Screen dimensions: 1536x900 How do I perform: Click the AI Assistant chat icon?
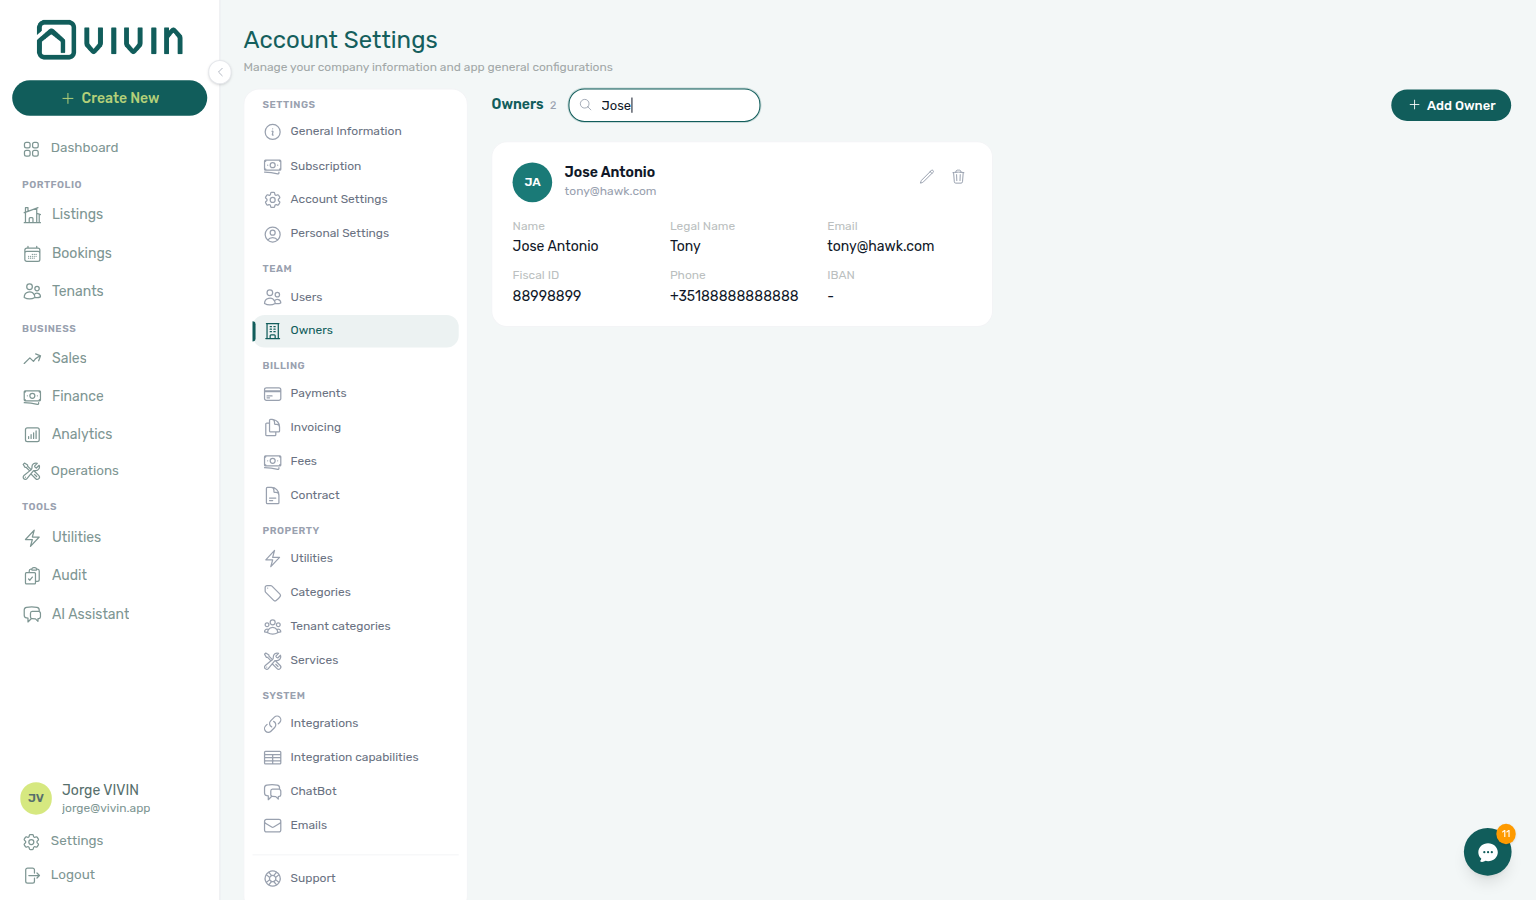click(x=32, y=614)
